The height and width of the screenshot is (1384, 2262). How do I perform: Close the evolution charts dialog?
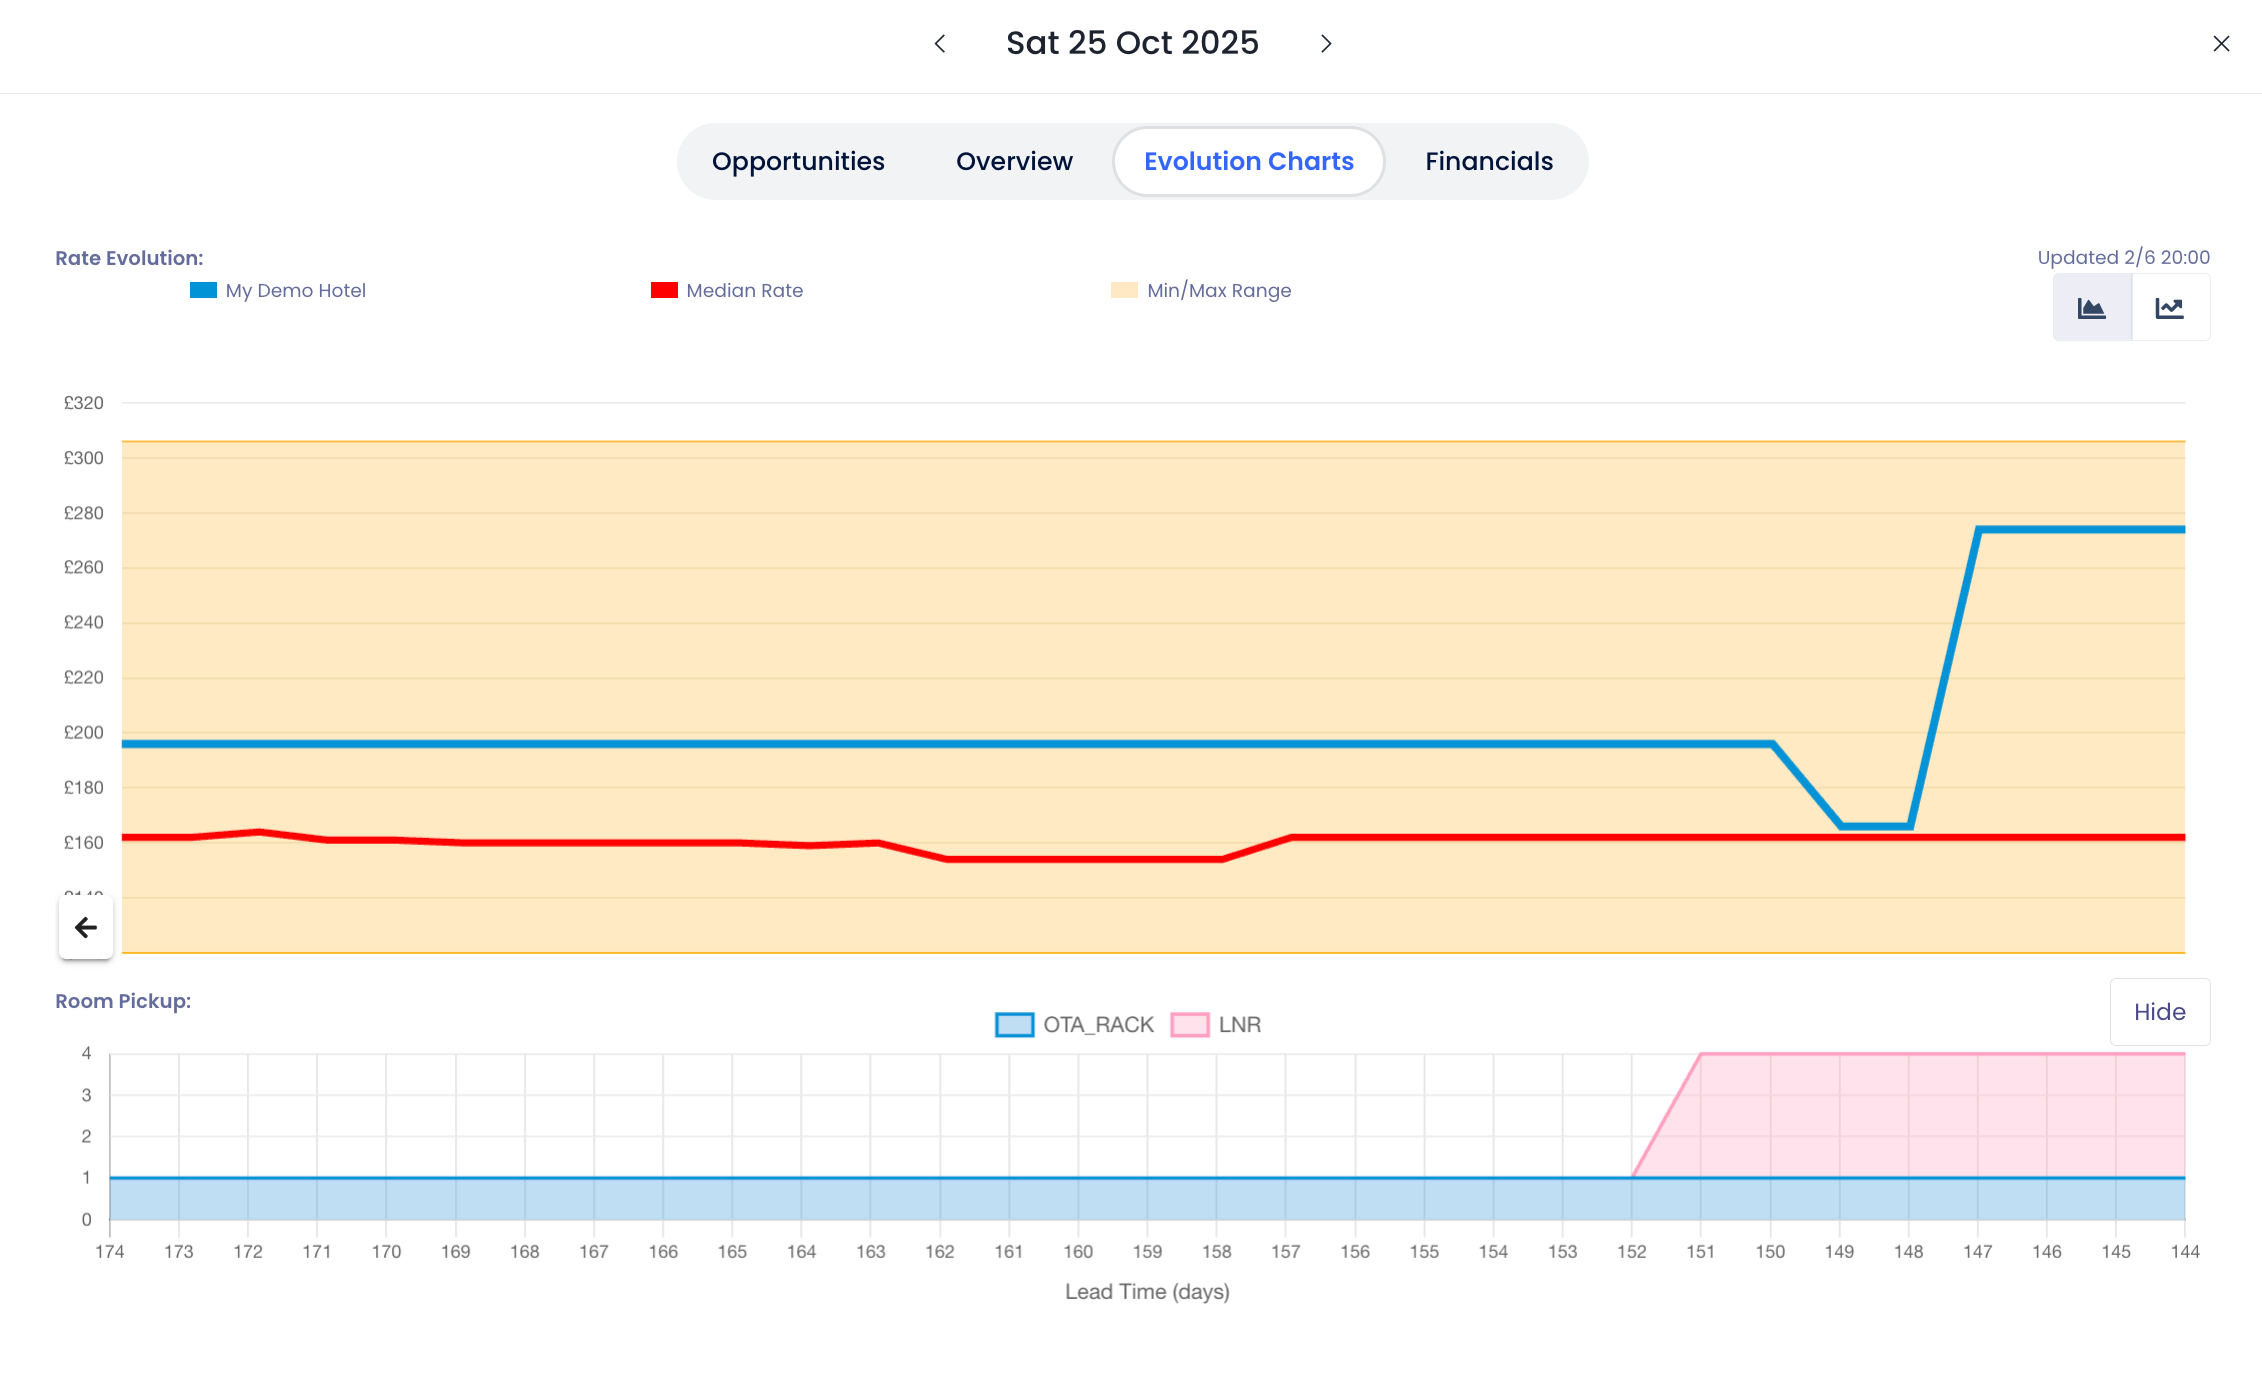click(x=2221, y=44)
